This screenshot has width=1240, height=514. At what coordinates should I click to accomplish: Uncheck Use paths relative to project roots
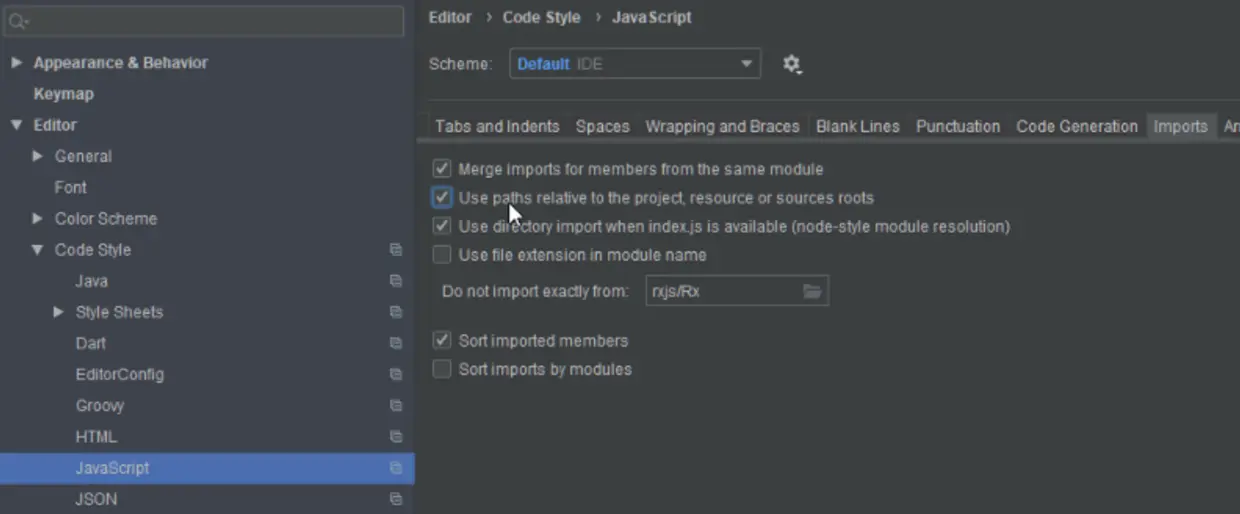(442, 197)
